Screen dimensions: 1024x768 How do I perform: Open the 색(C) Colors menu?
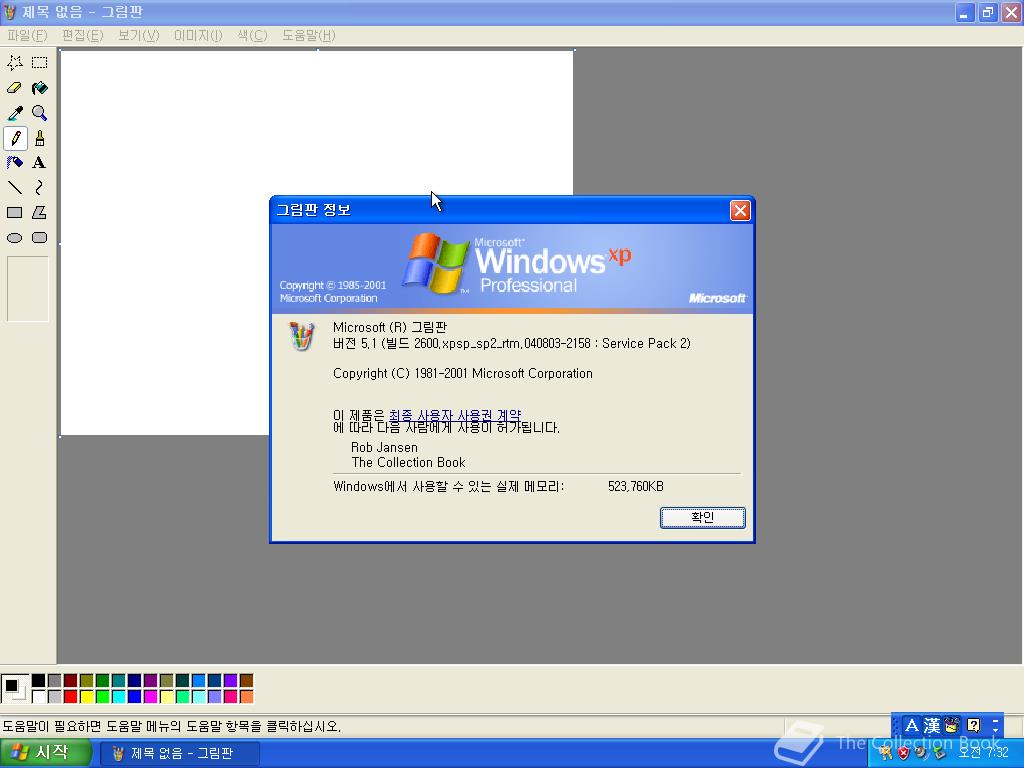(252, 35)
